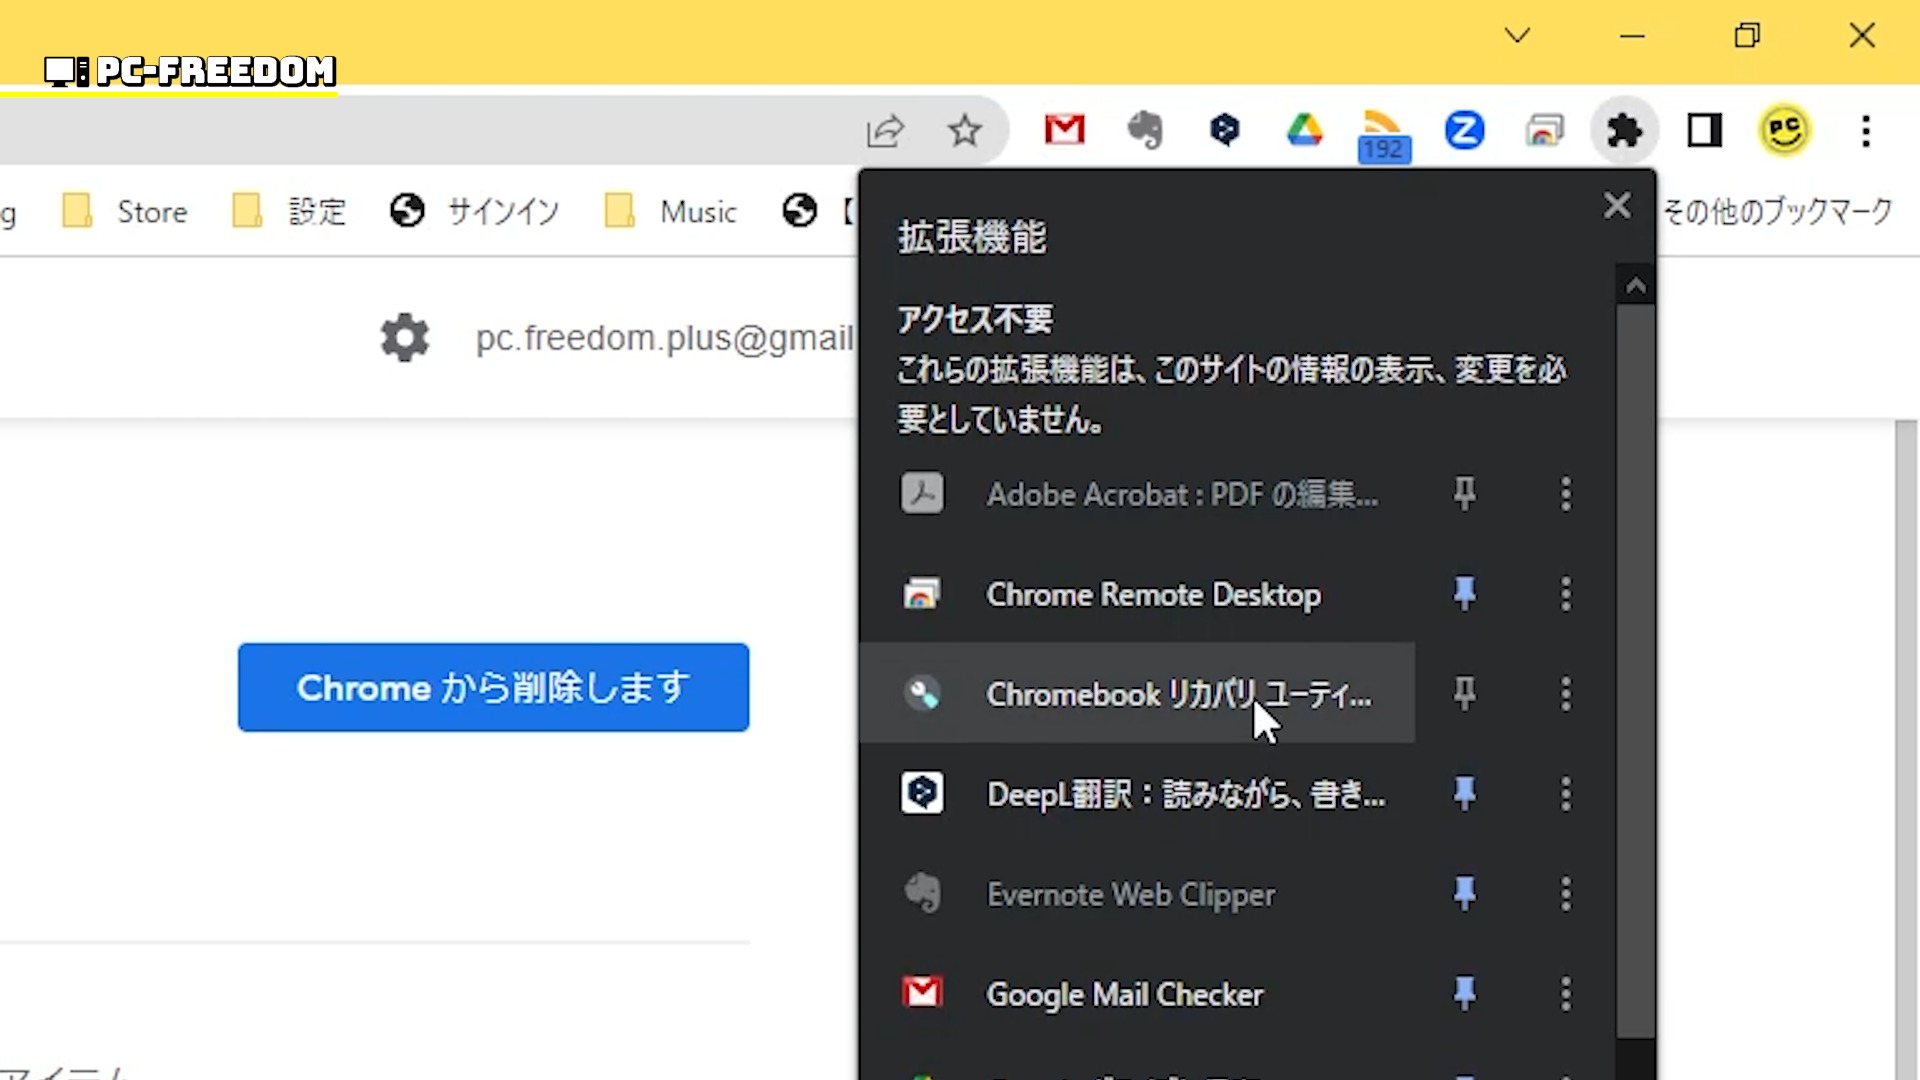Click Google Drive toolbar icon
This screenshot has width=1920, height=1080.
pyautogui.click(x=1304, y=130)
